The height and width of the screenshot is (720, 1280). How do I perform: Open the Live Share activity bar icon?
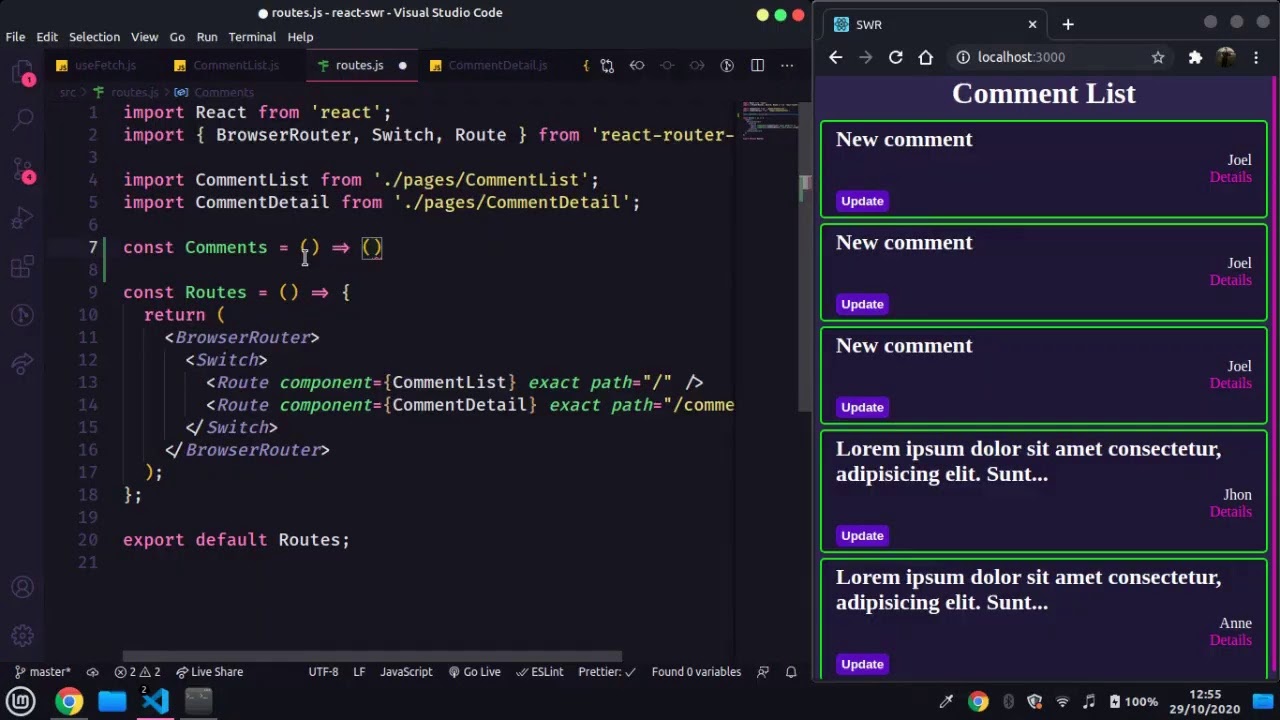click(23, 364)
